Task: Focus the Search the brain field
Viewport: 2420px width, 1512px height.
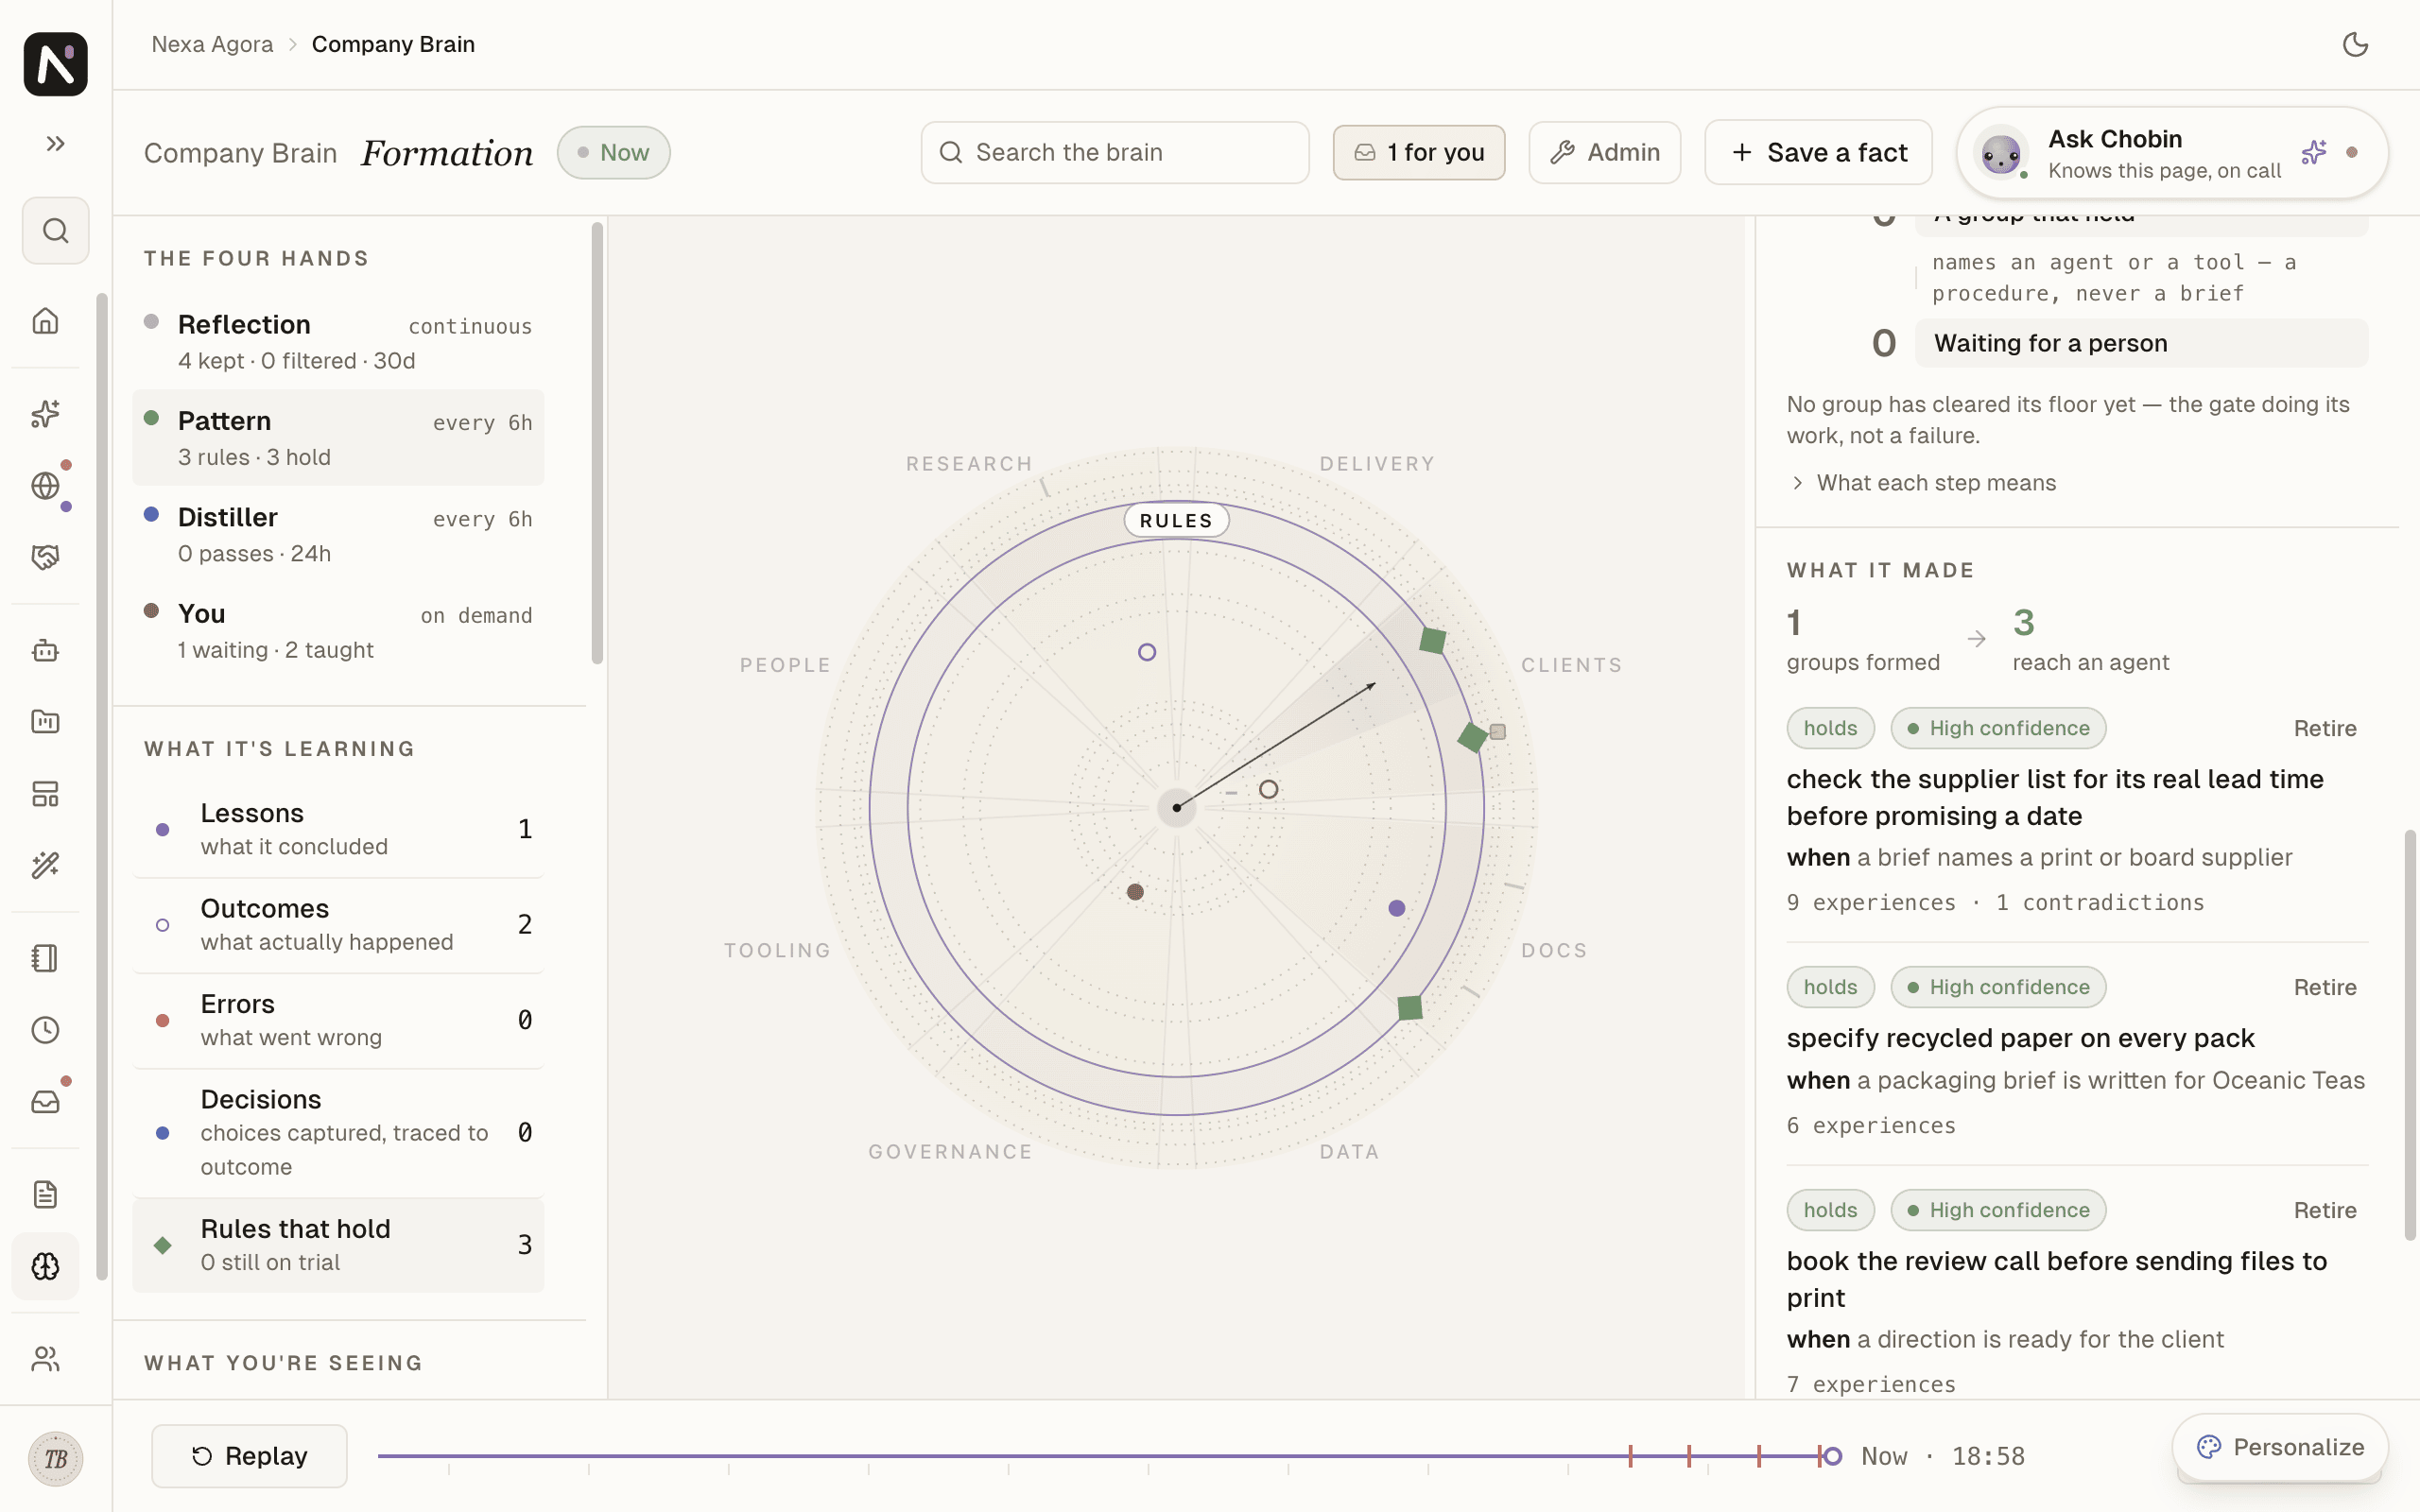Action: point(1115,153)
